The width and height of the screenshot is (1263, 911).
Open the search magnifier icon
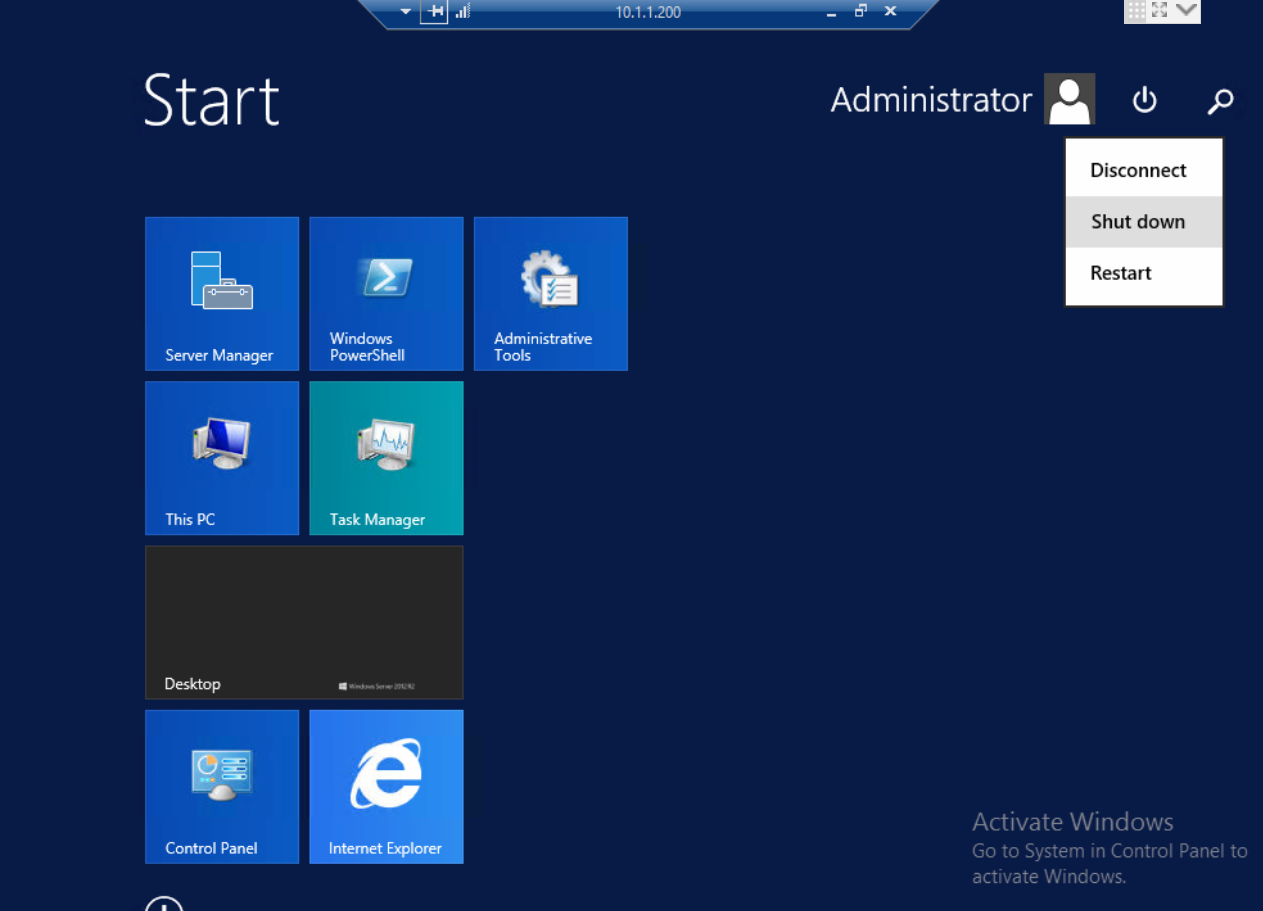[x=1220, y=100]
